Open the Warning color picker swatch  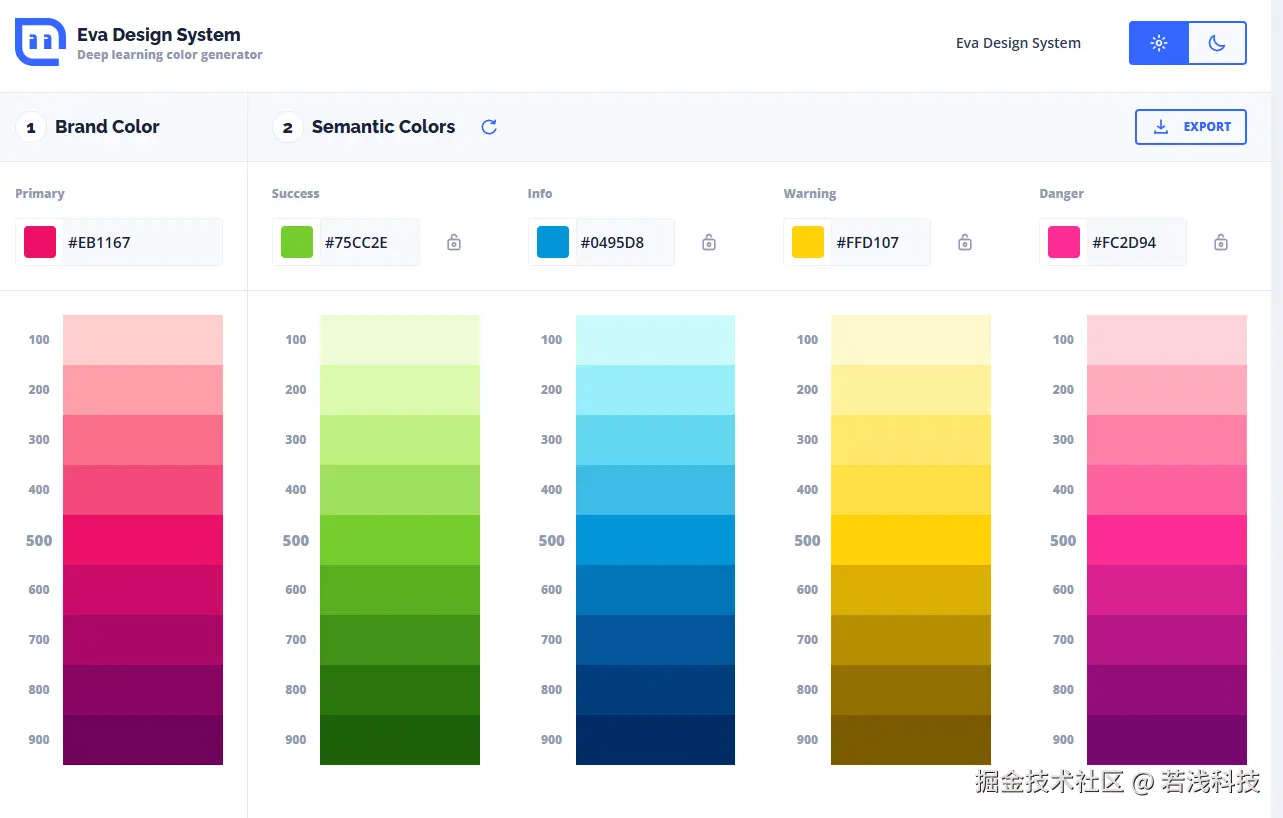pos(808,242)
